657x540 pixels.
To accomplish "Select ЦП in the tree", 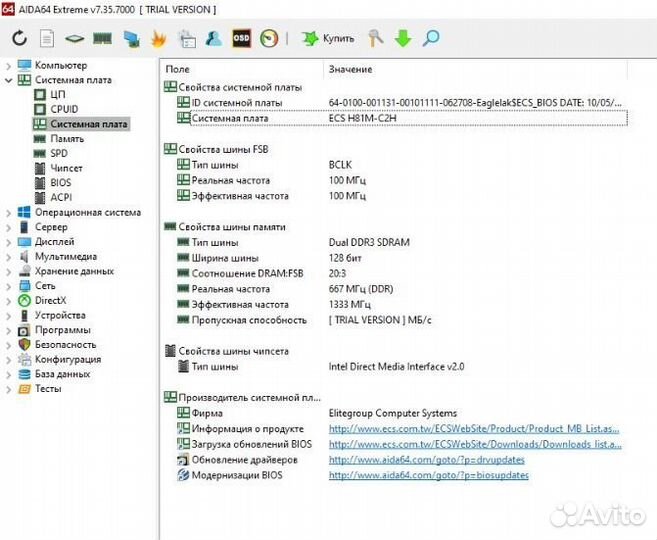I will pyautogui.click(x=50, y=95).
